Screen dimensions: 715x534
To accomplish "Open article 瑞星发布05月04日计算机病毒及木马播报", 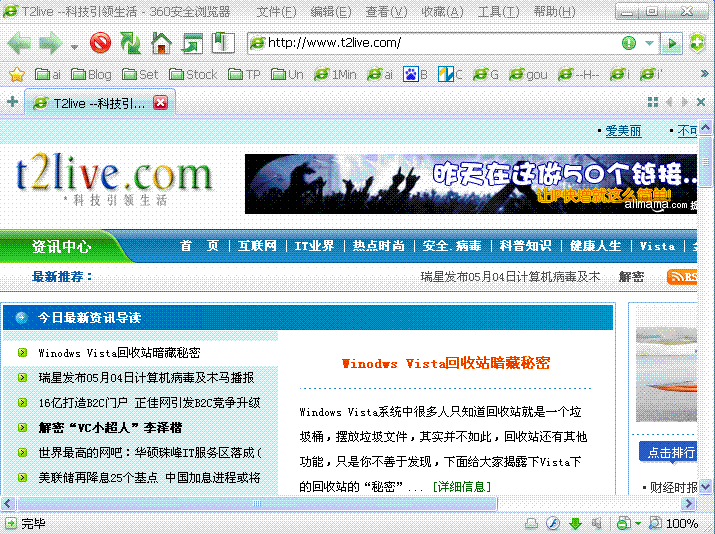I will (146, 378).
